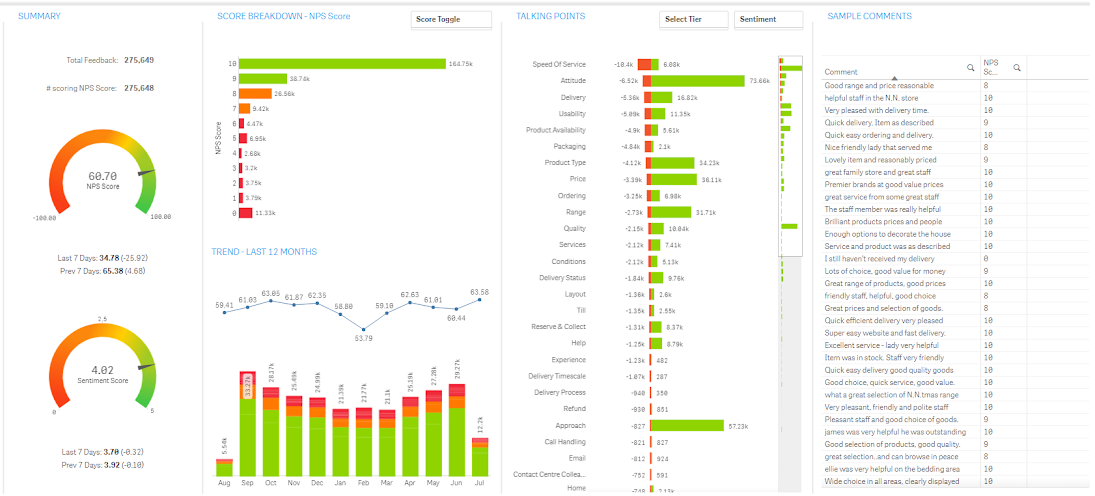The image size is (1095, 496).
Task: Select the green Product Type bar labeled 34.23k
Action: [x=673, y=163]
